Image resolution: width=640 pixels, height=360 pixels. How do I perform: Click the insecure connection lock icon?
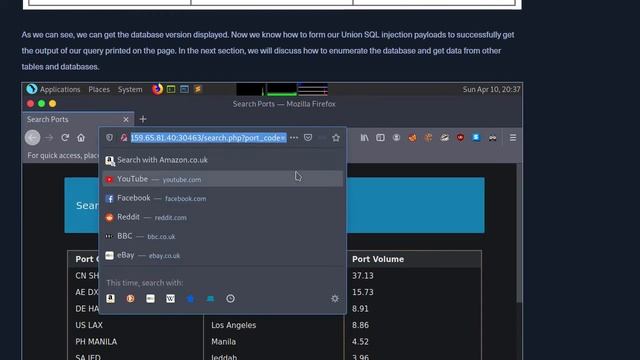(x=124, y=138)
